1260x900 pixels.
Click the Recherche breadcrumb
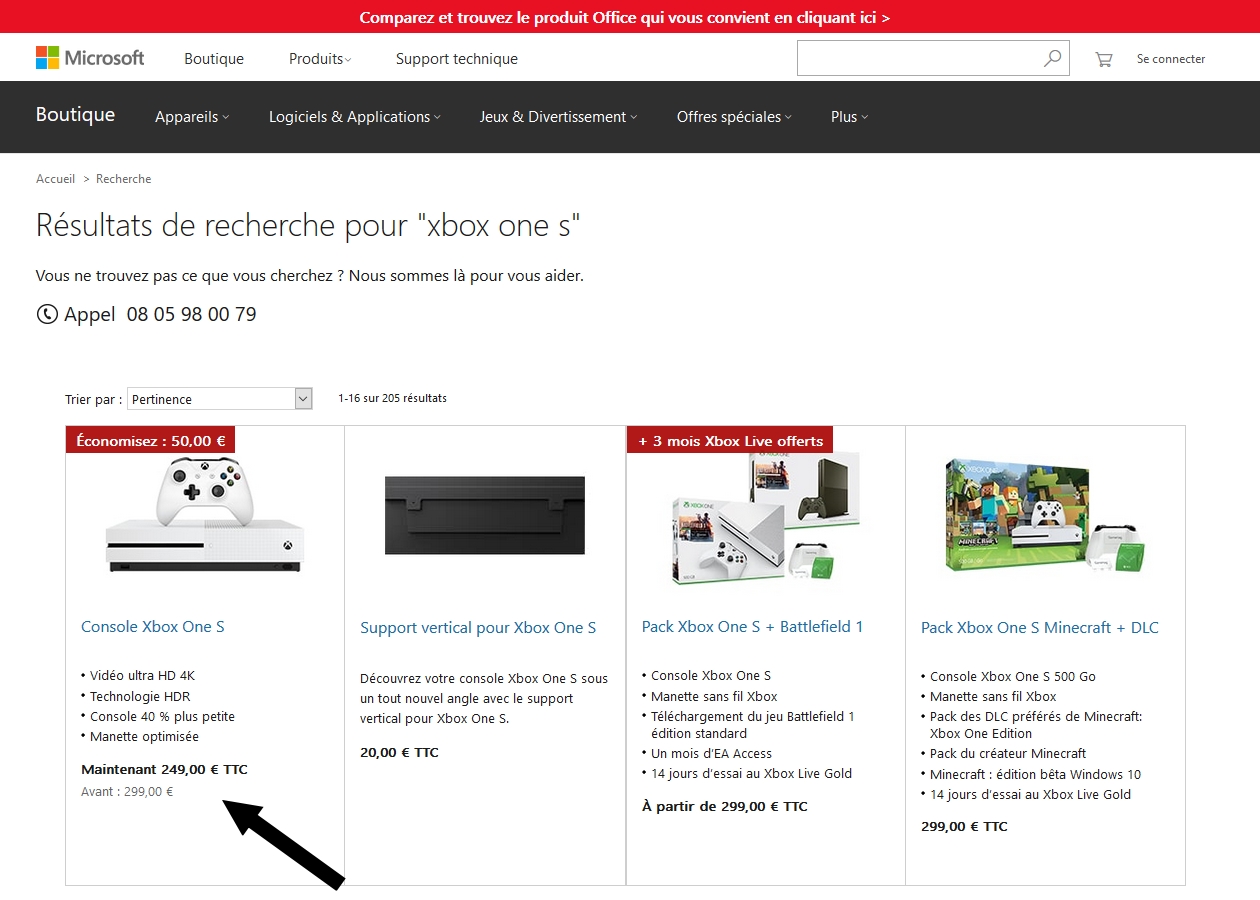[x=124, y=179]
